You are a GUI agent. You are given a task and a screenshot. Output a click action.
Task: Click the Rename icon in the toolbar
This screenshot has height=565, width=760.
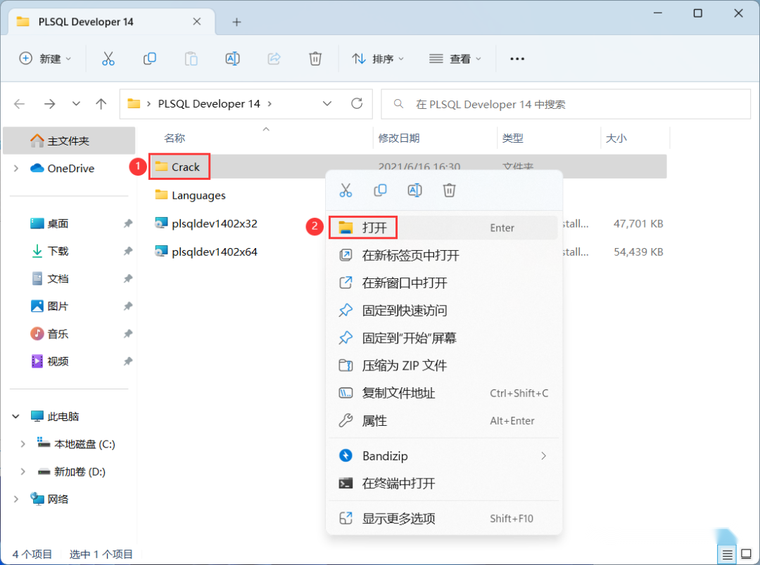[x=232, y=59]
